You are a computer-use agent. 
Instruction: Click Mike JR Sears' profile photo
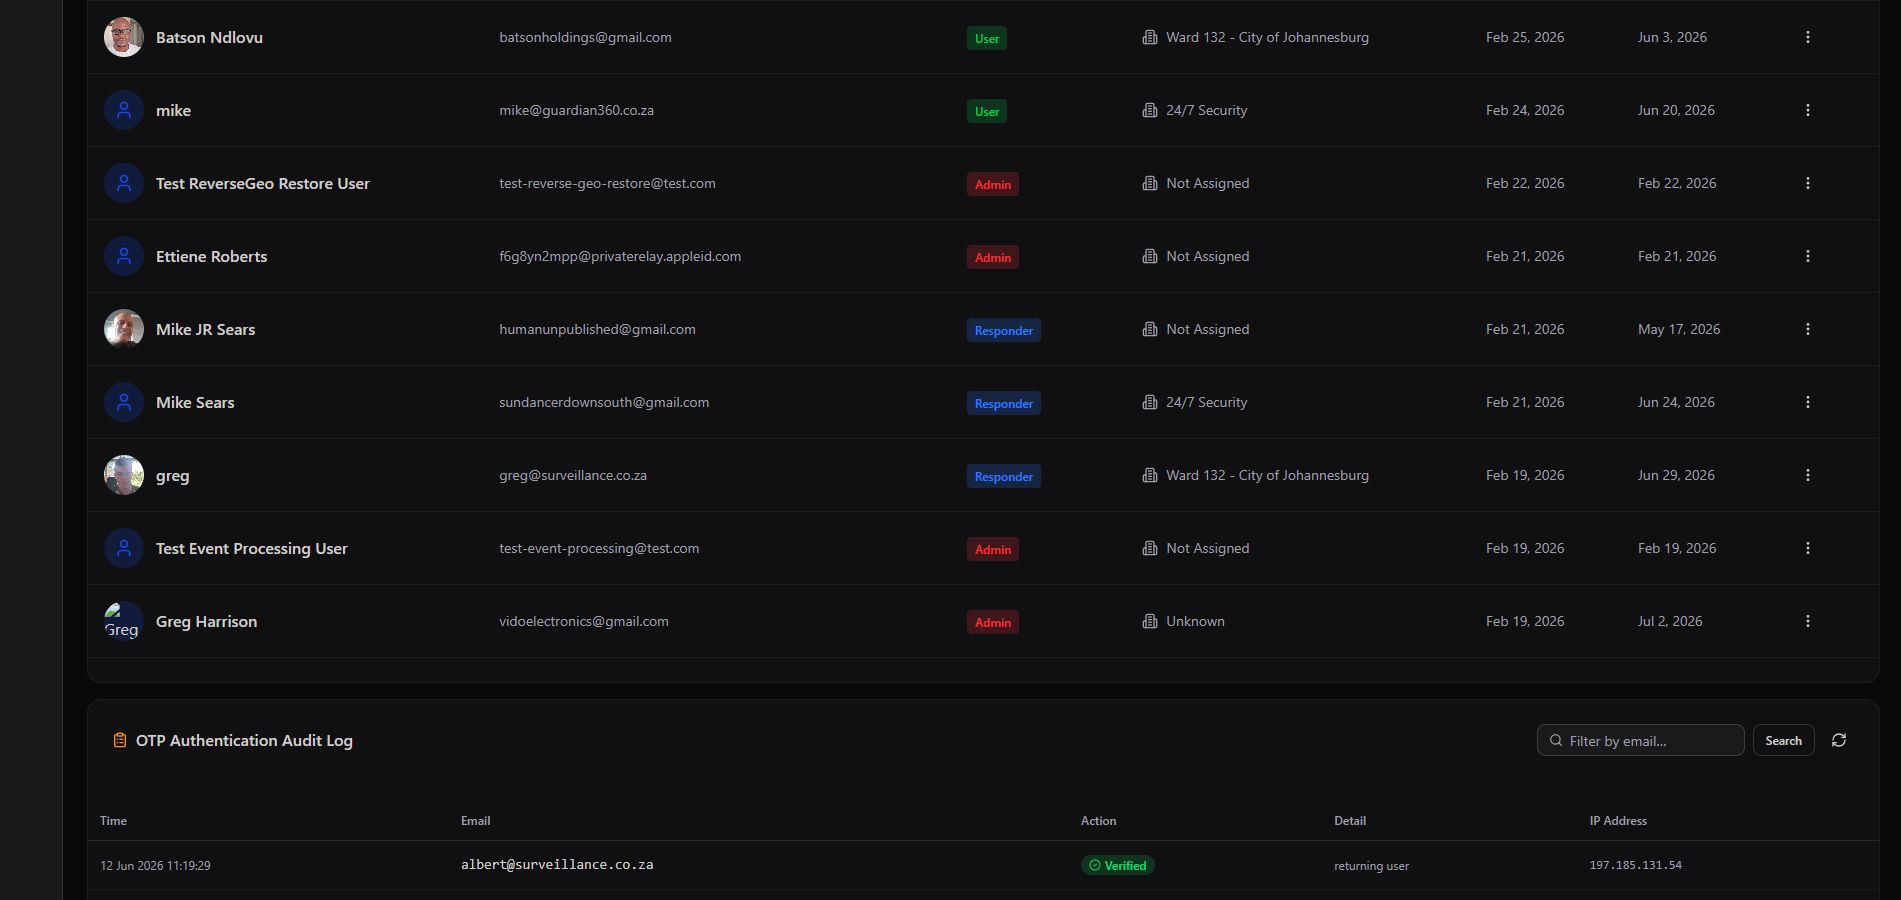124,329
